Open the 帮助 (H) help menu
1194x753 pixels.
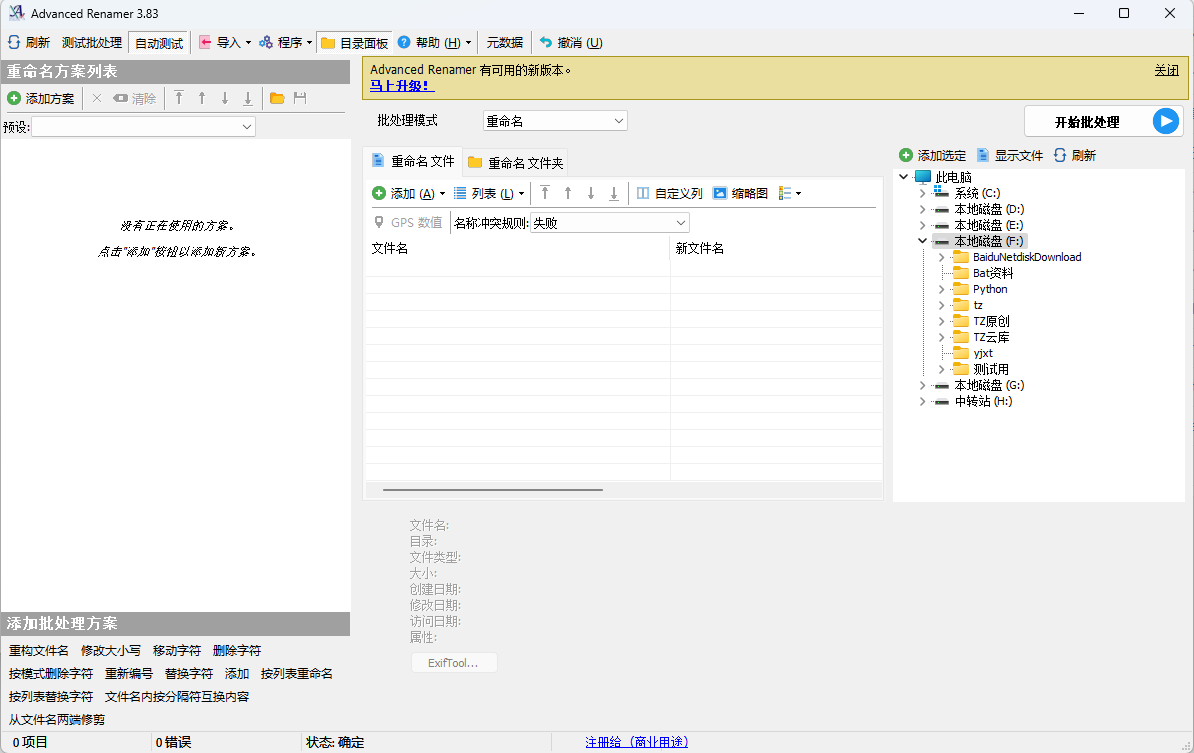(x=435, y=43)
